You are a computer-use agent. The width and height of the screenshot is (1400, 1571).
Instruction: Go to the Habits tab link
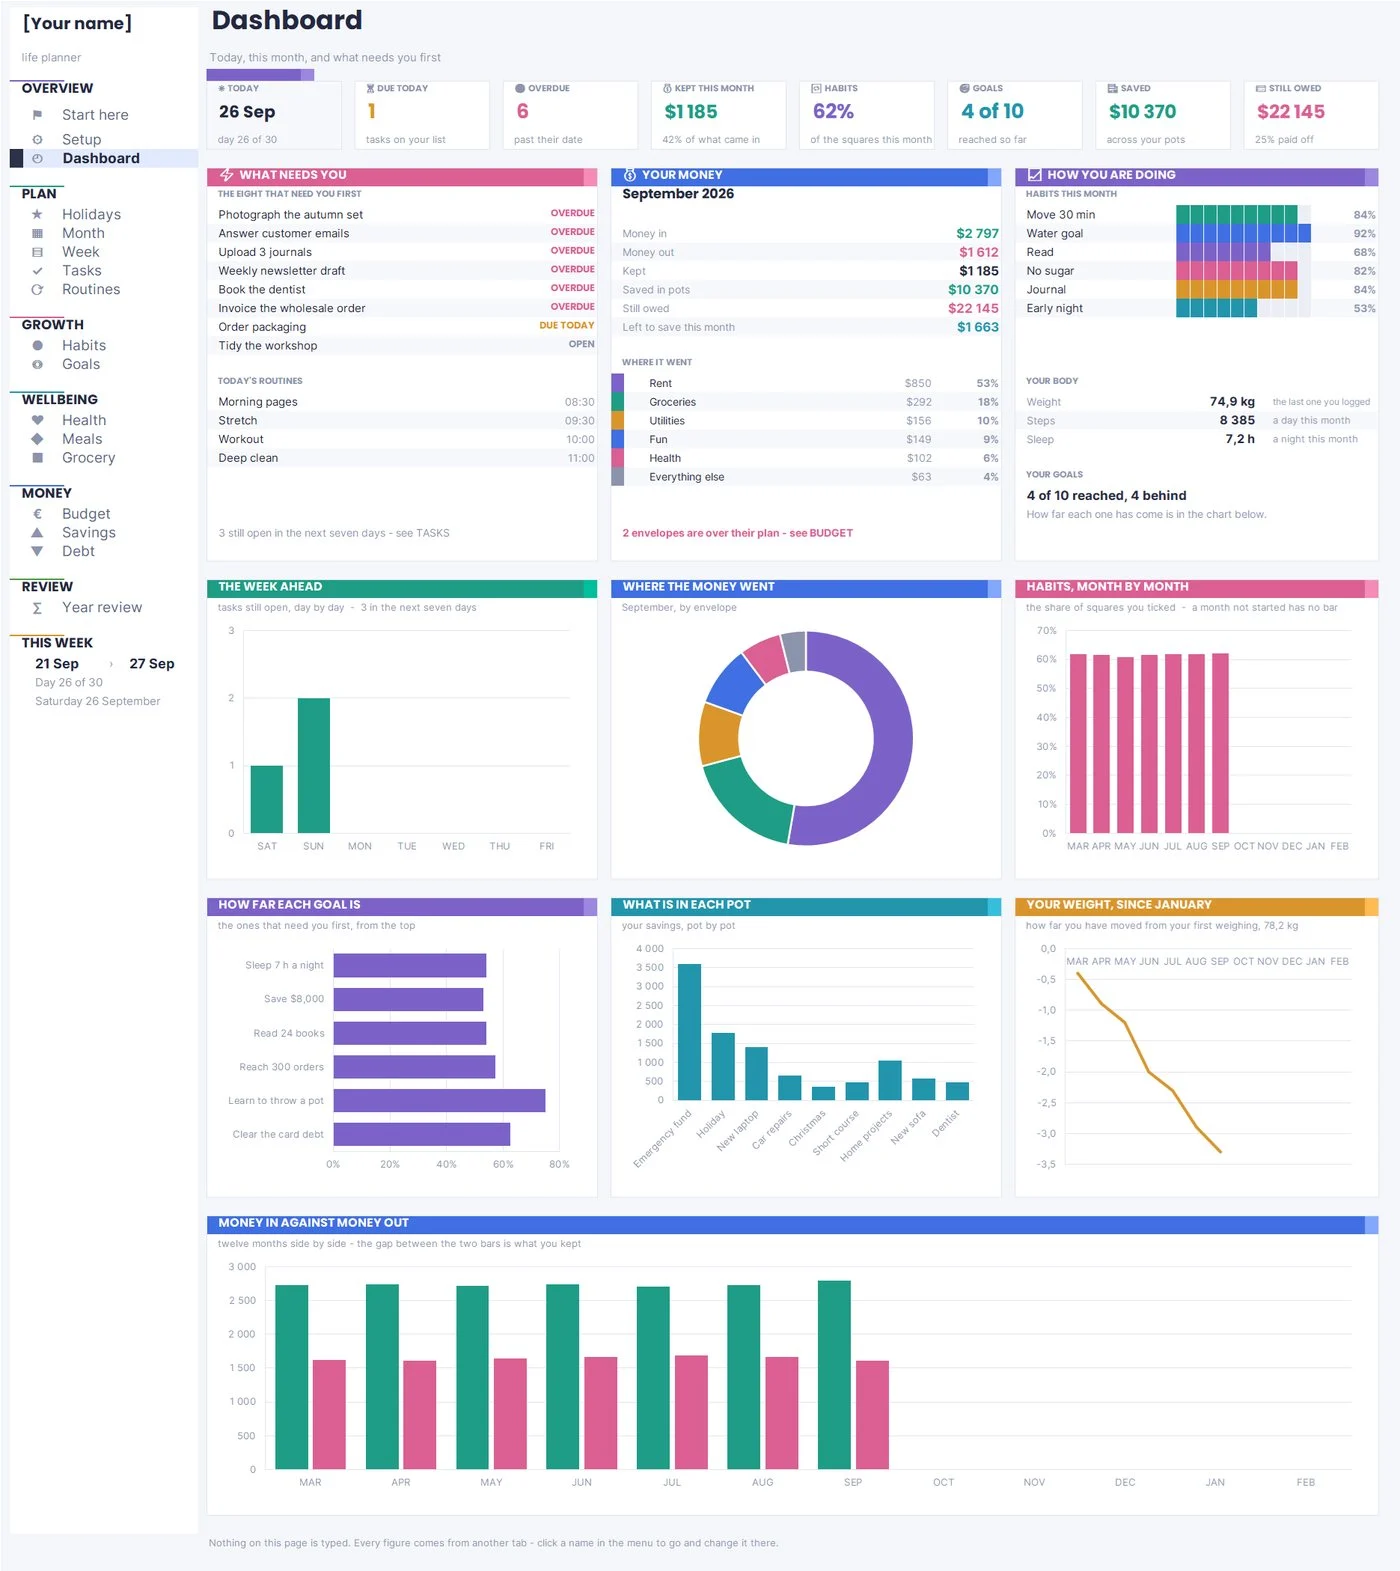(84, 345)
